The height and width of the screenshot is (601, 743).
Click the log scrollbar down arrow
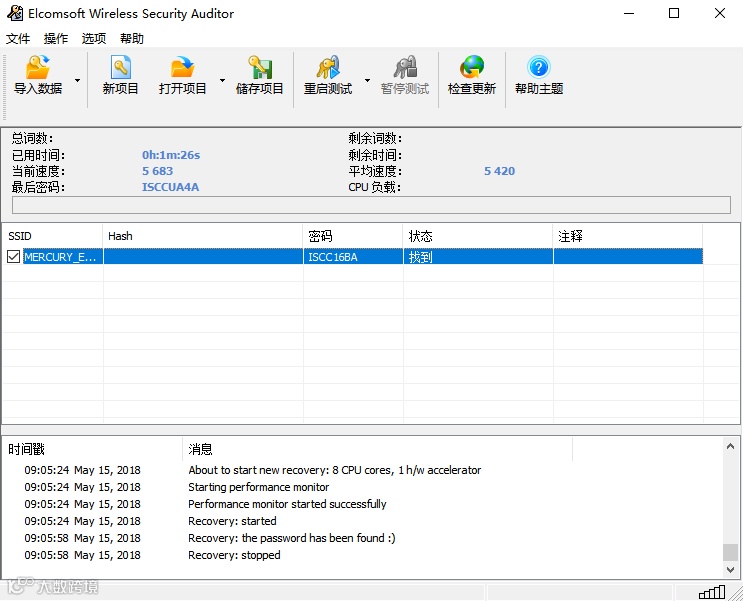(x=730, y=569)
